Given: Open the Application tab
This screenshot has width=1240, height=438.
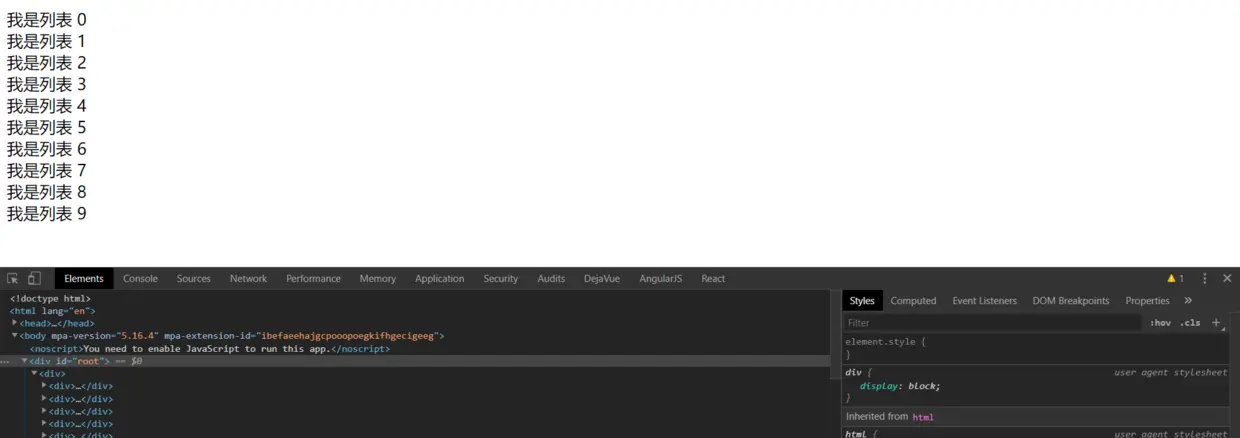Looking at the screenshot, I should (440, 278).
